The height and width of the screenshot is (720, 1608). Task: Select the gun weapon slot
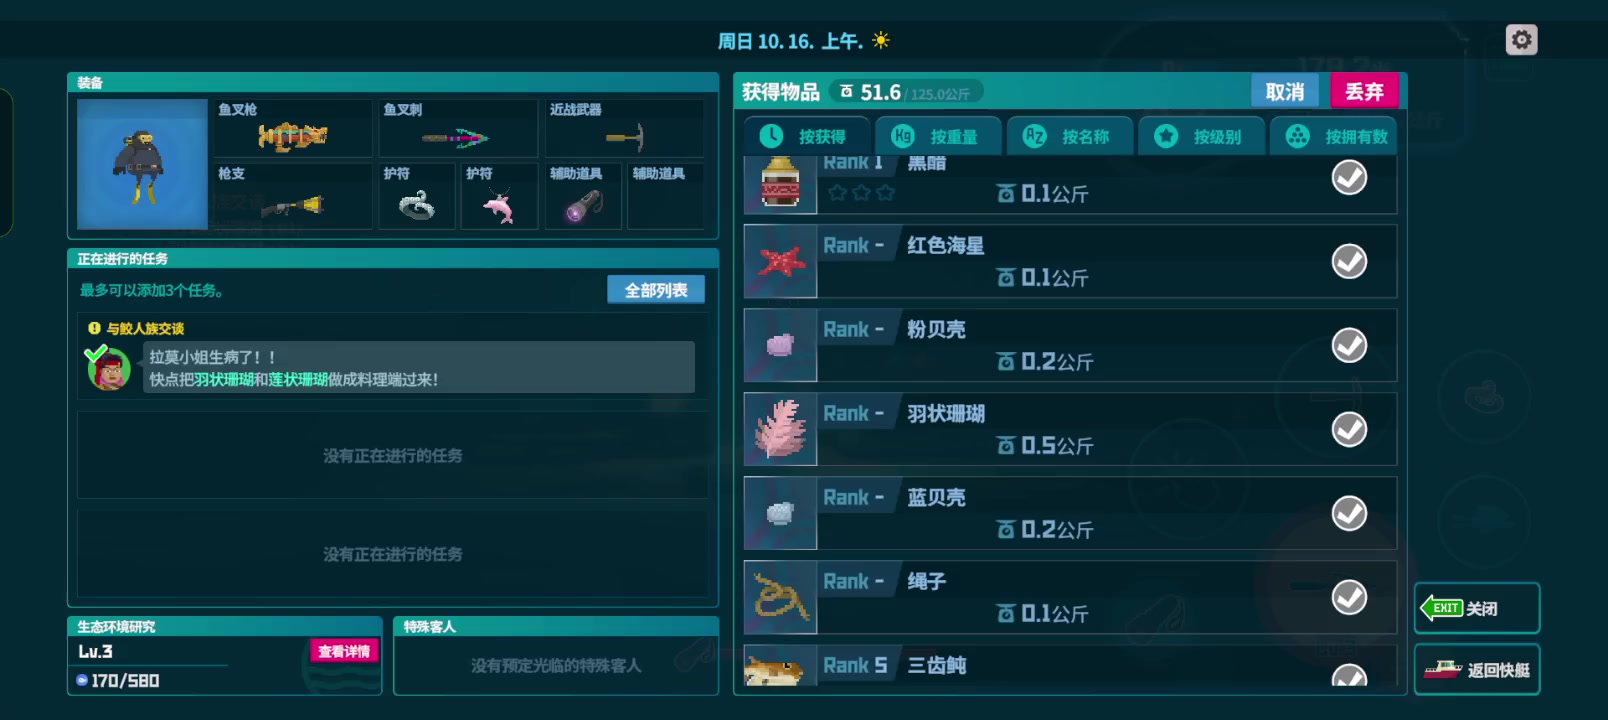(x=292, y=196)
